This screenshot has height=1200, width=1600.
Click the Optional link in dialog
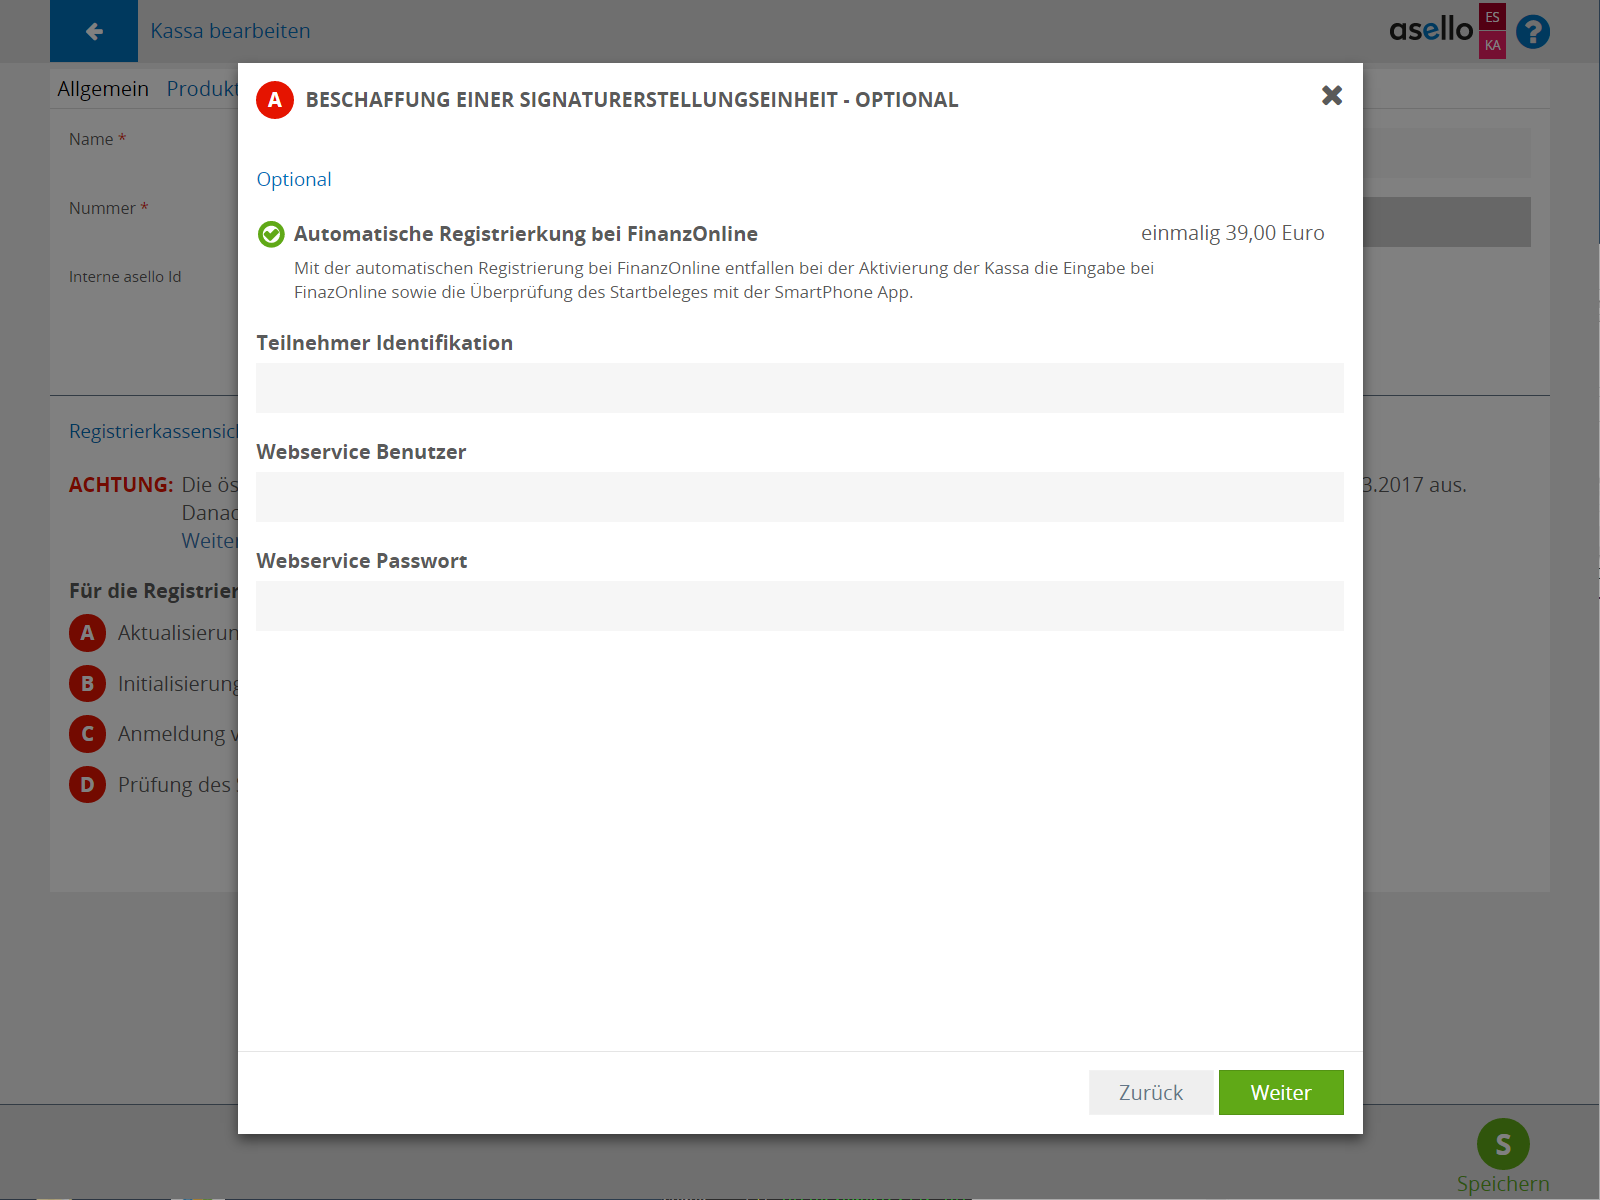[x=294, y=179]
